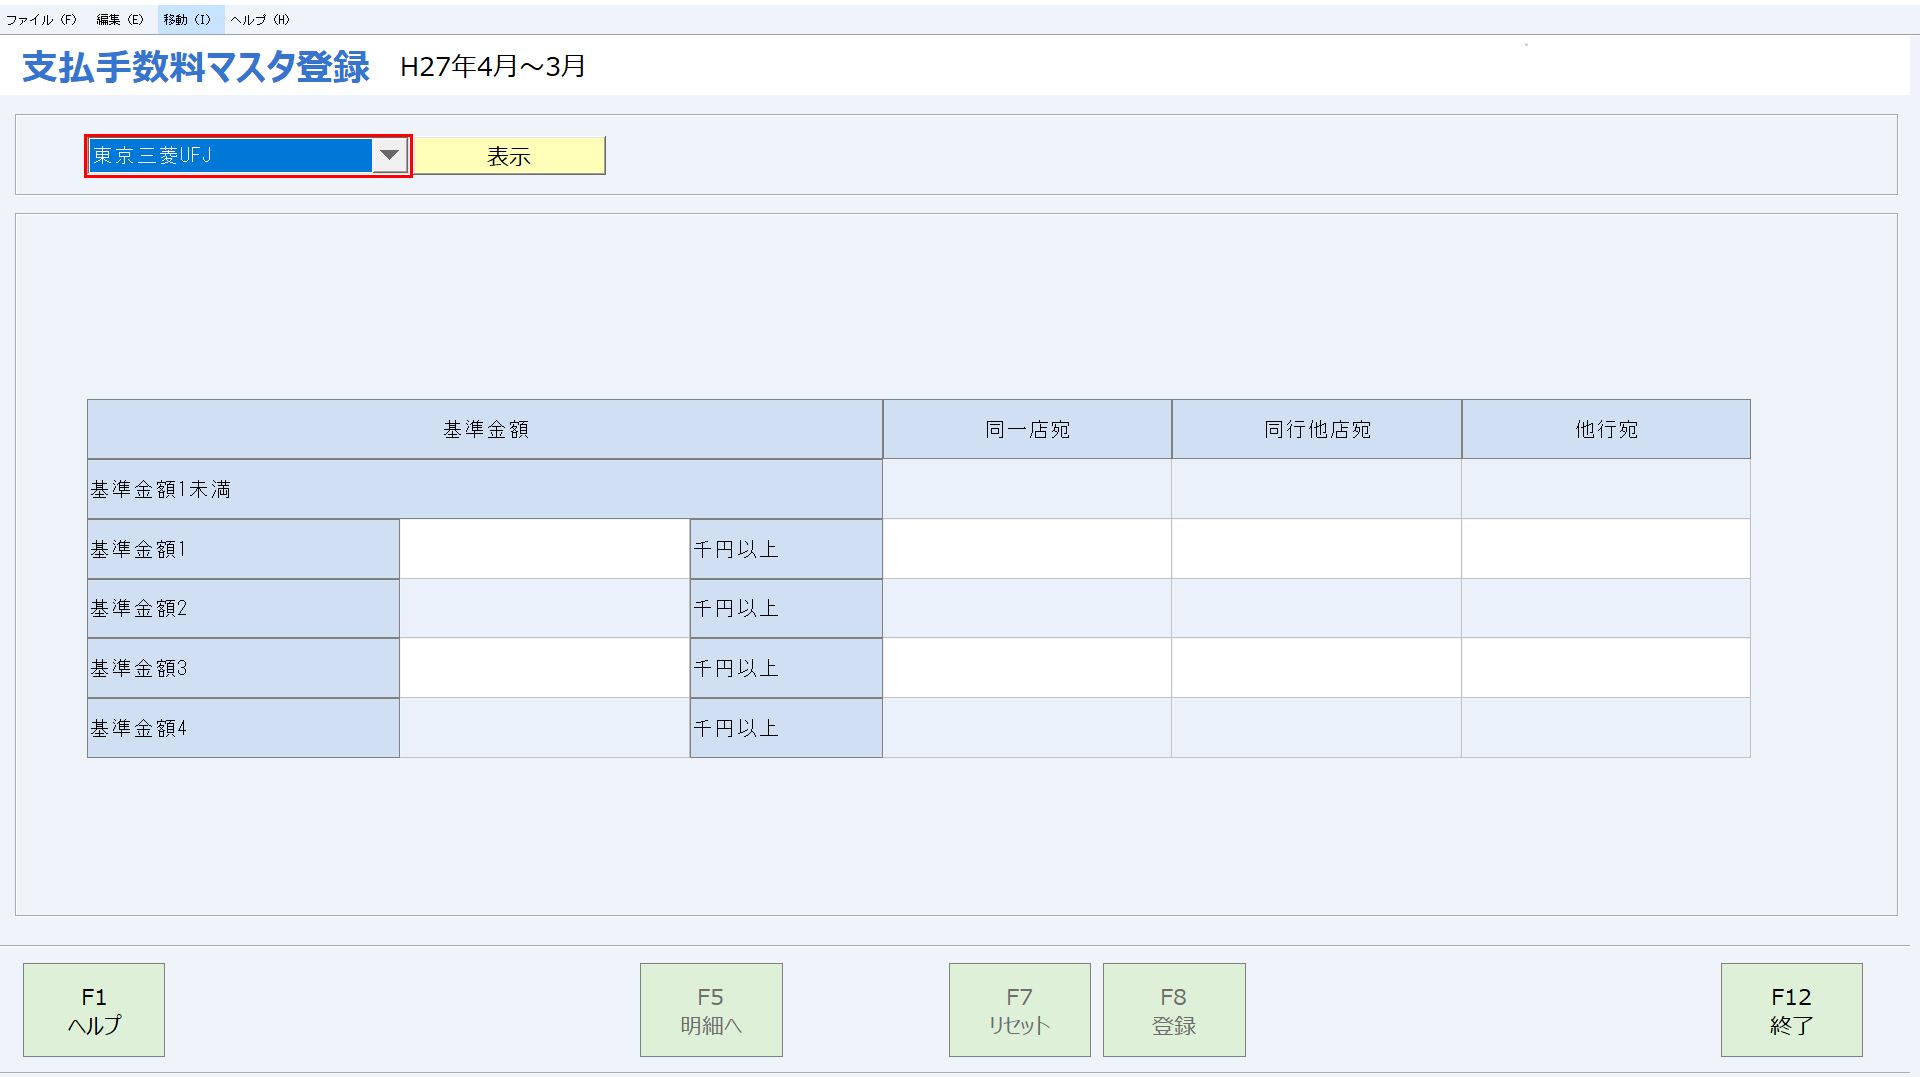Screen dimensions: 1920x1077
Task: Select 同行他店宛 cell in 基準金額3 row
Action: pos(1316,668)
